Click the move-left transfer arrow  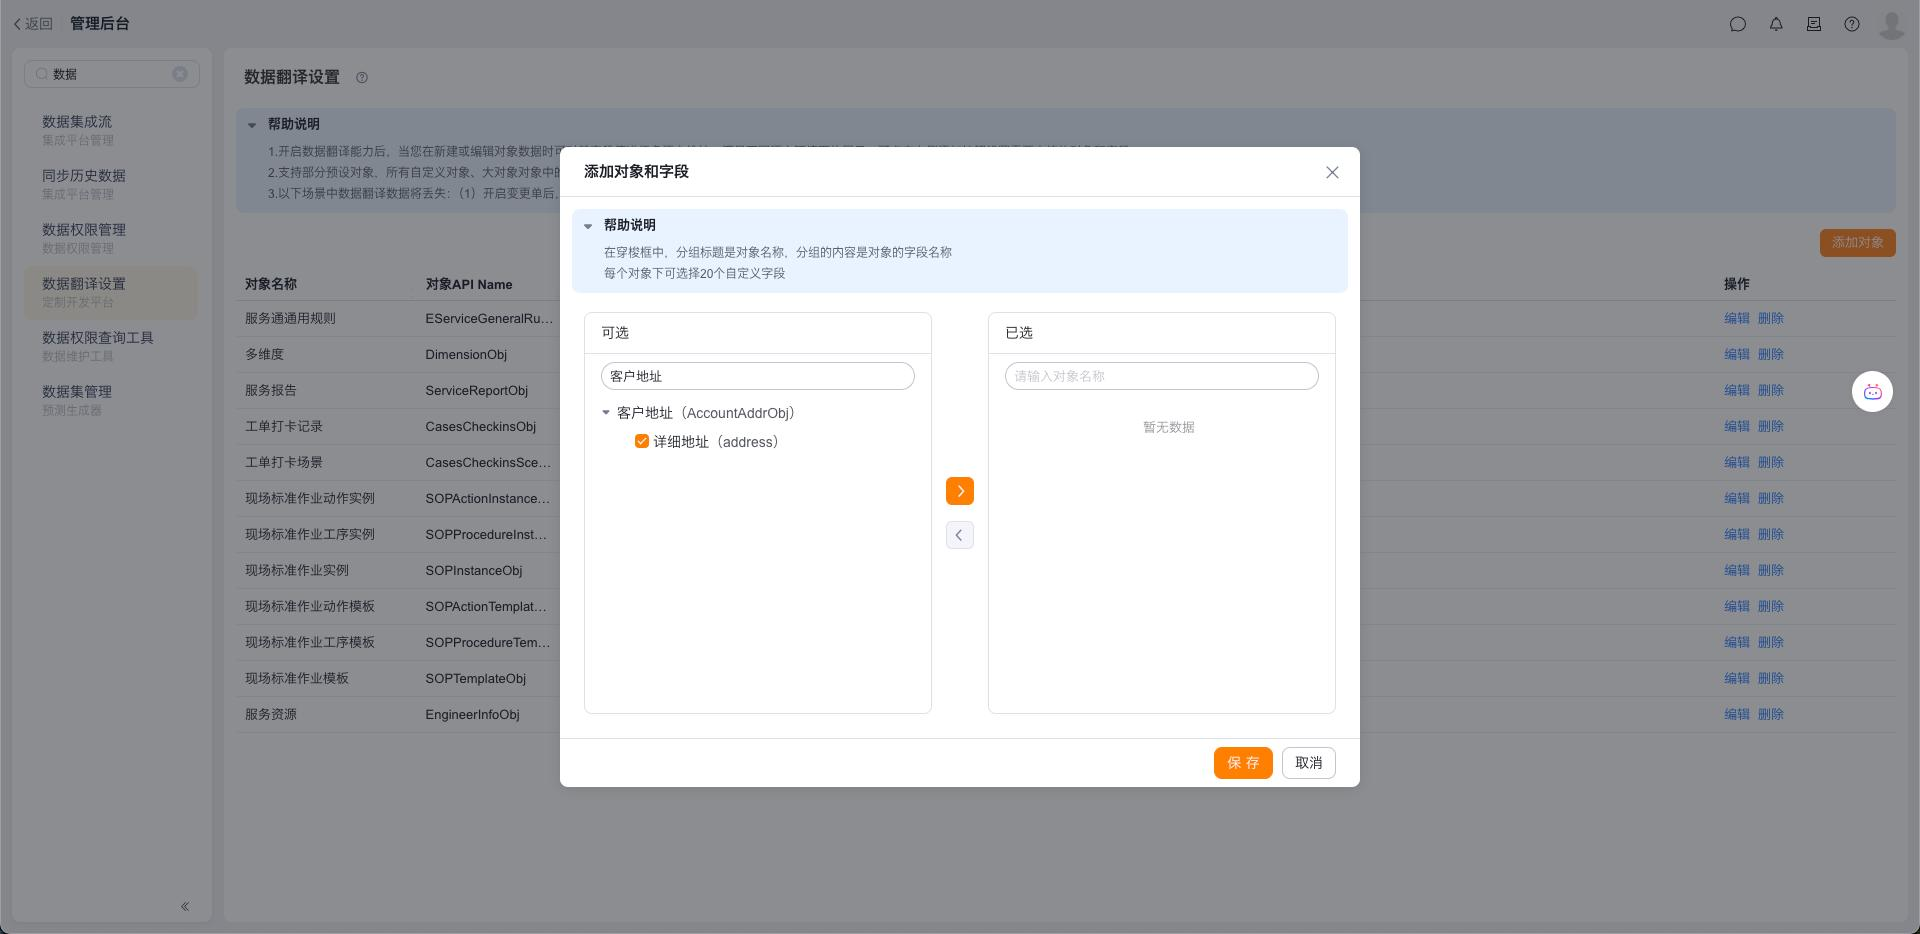[960, 535]
